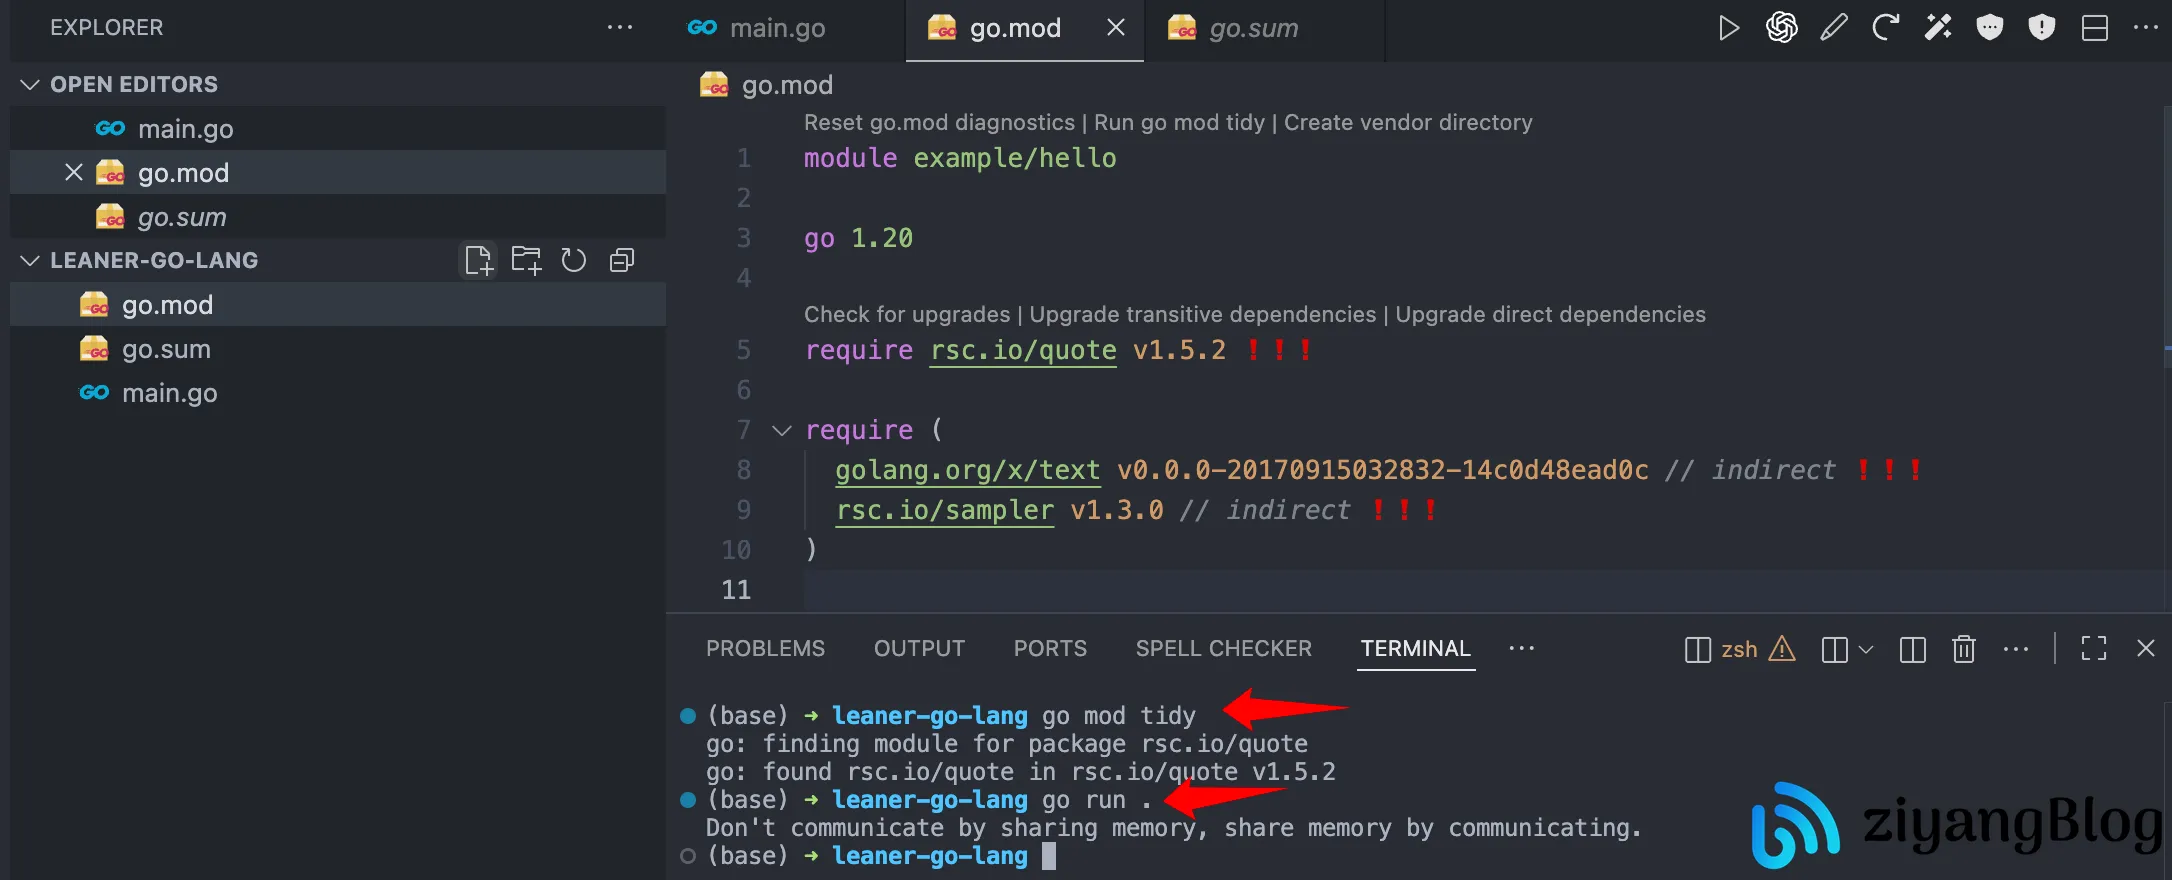The height and width of the screenshot is (880, 2172).
Task: Click Check for upgrades code lens
Action: 906,315
